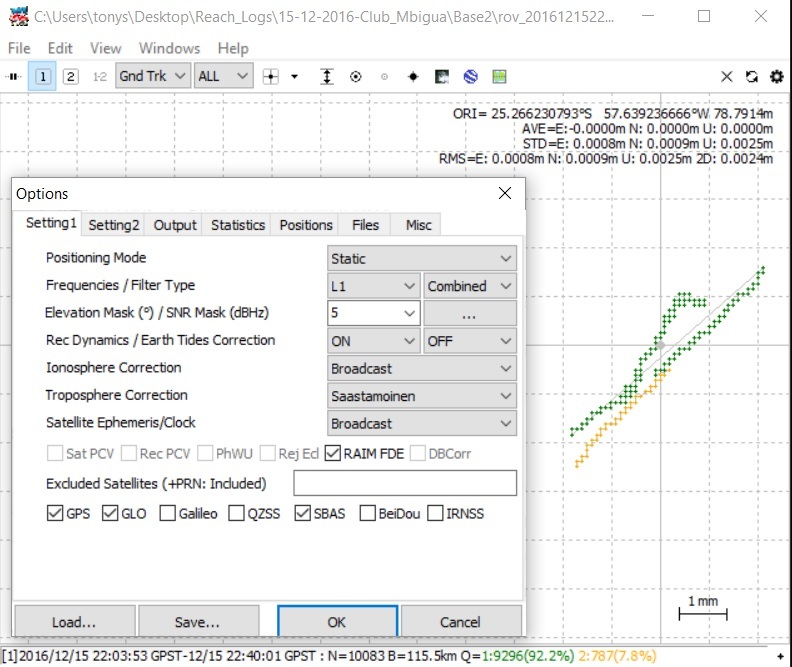Click the fit vertical range icon
This screenshot has width=792, height=667.
tap(327, 77)
